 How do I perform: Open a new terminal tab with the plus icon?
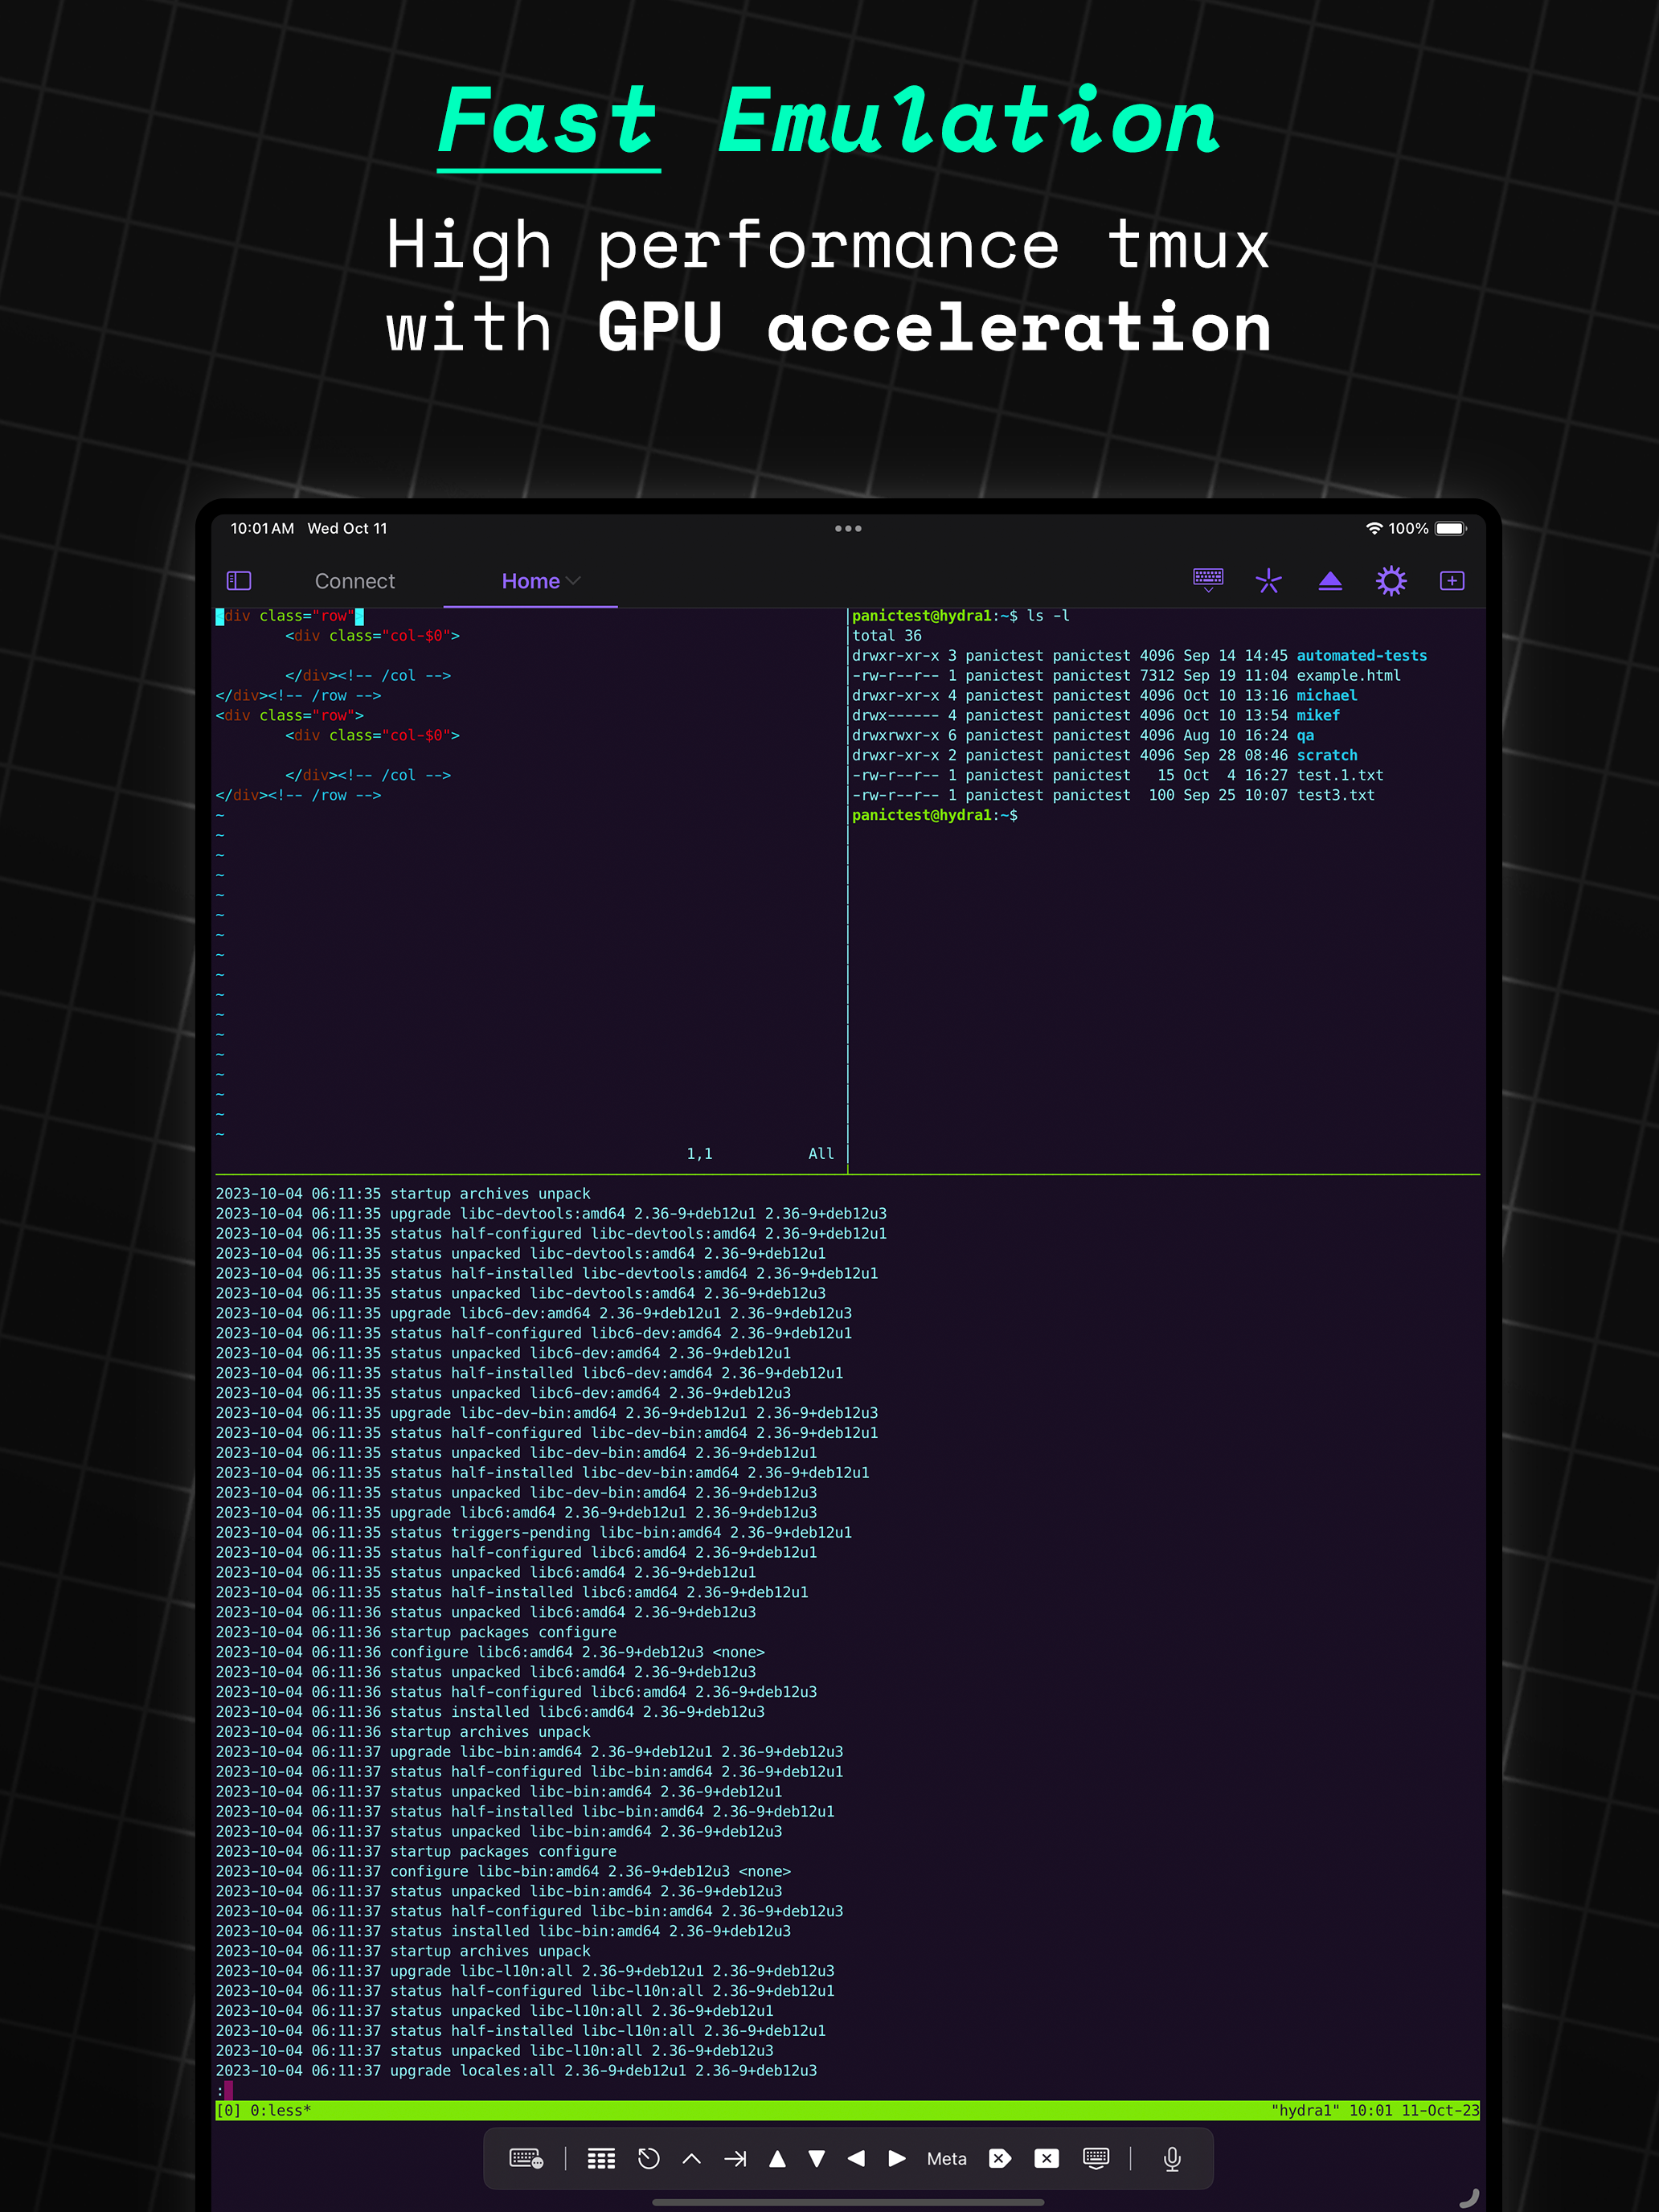point(1452,580)
